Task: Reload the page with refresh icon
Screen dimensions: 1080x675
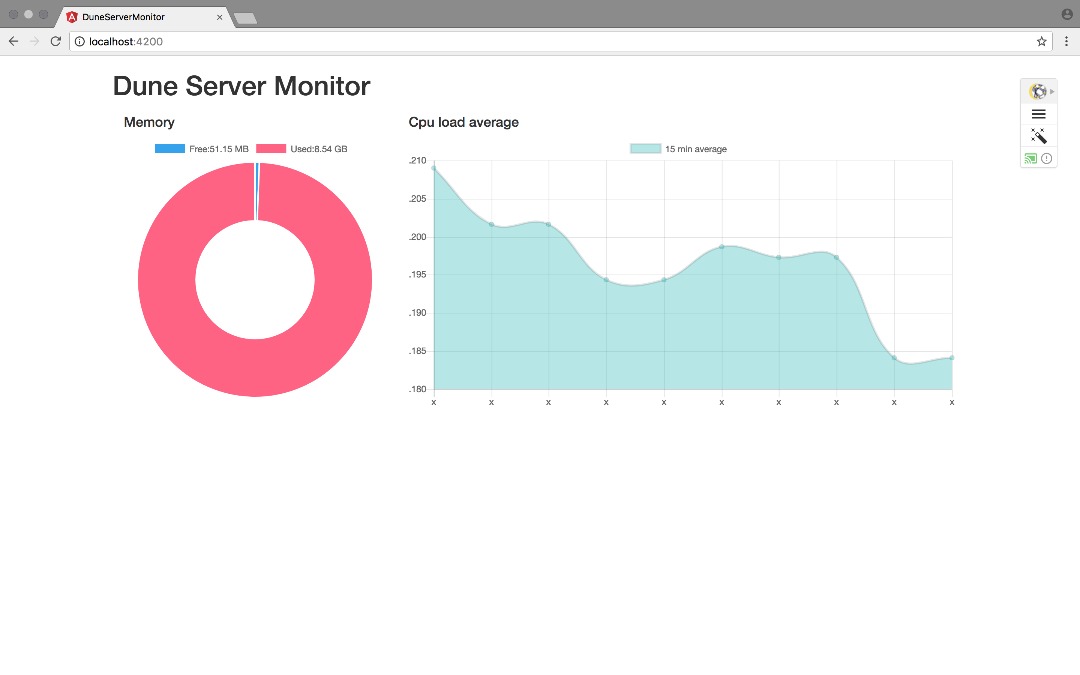Action: coord(56,41)
